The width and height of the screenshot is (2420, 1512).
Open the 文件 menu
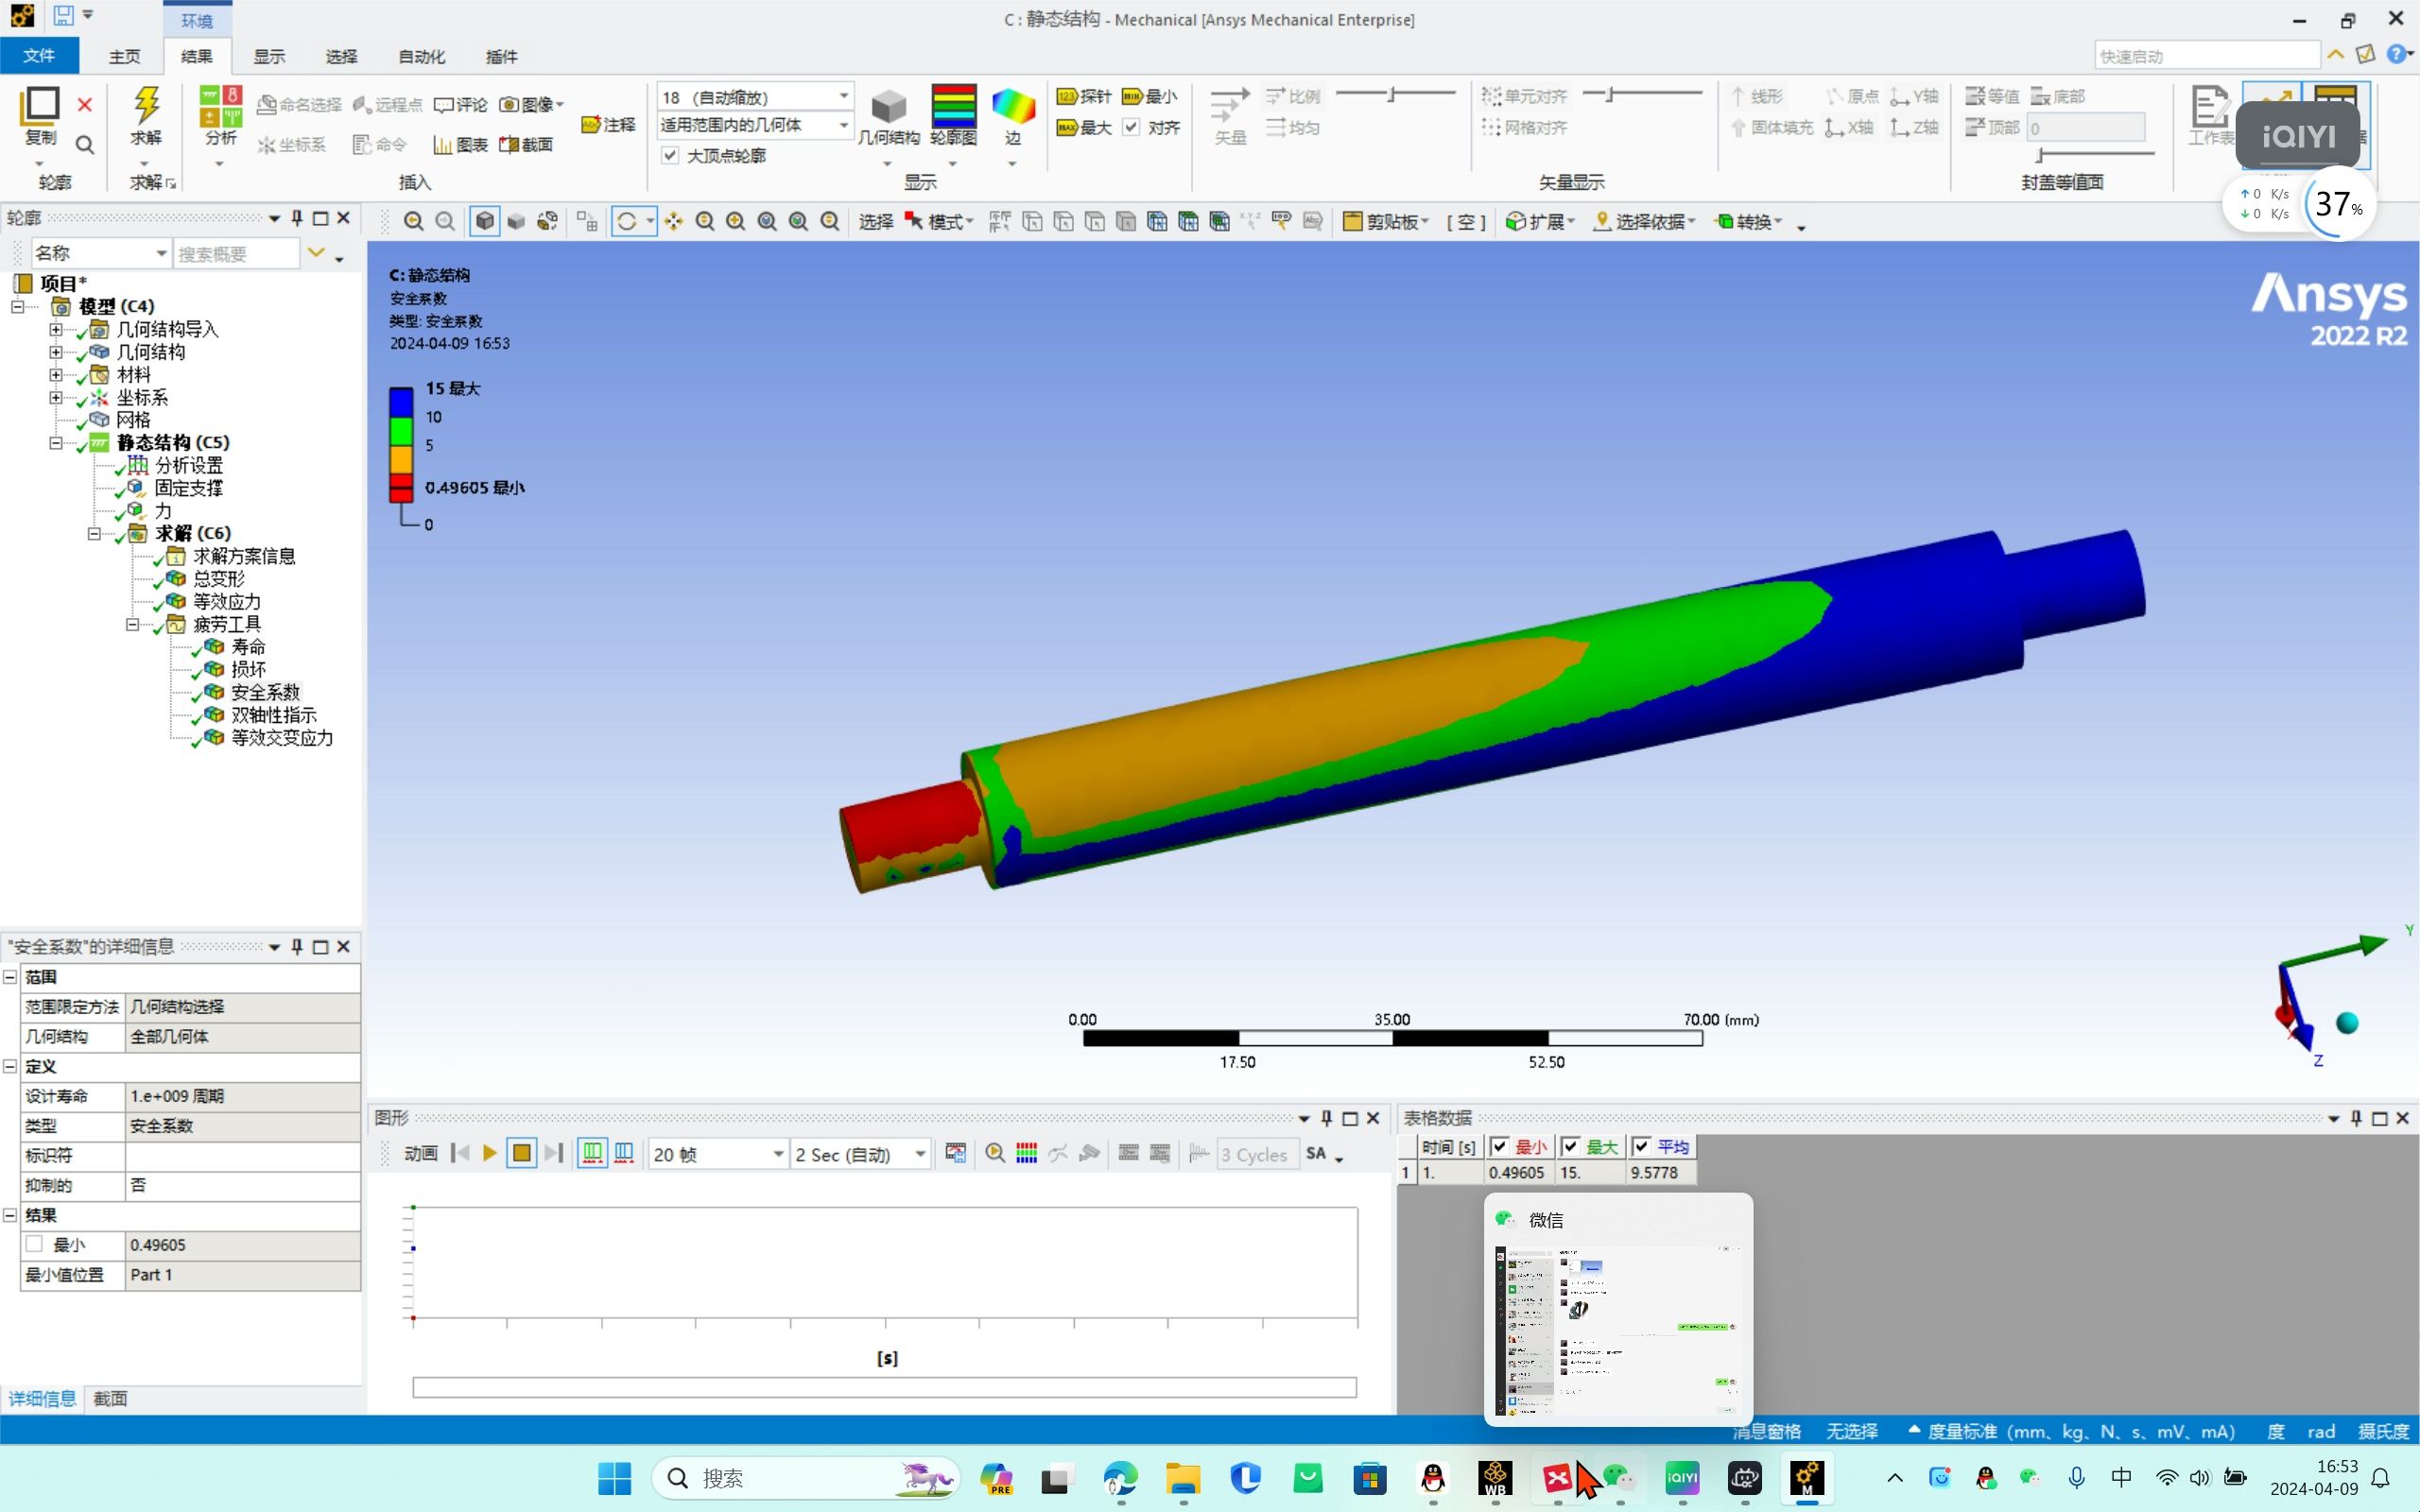point(39,56)
